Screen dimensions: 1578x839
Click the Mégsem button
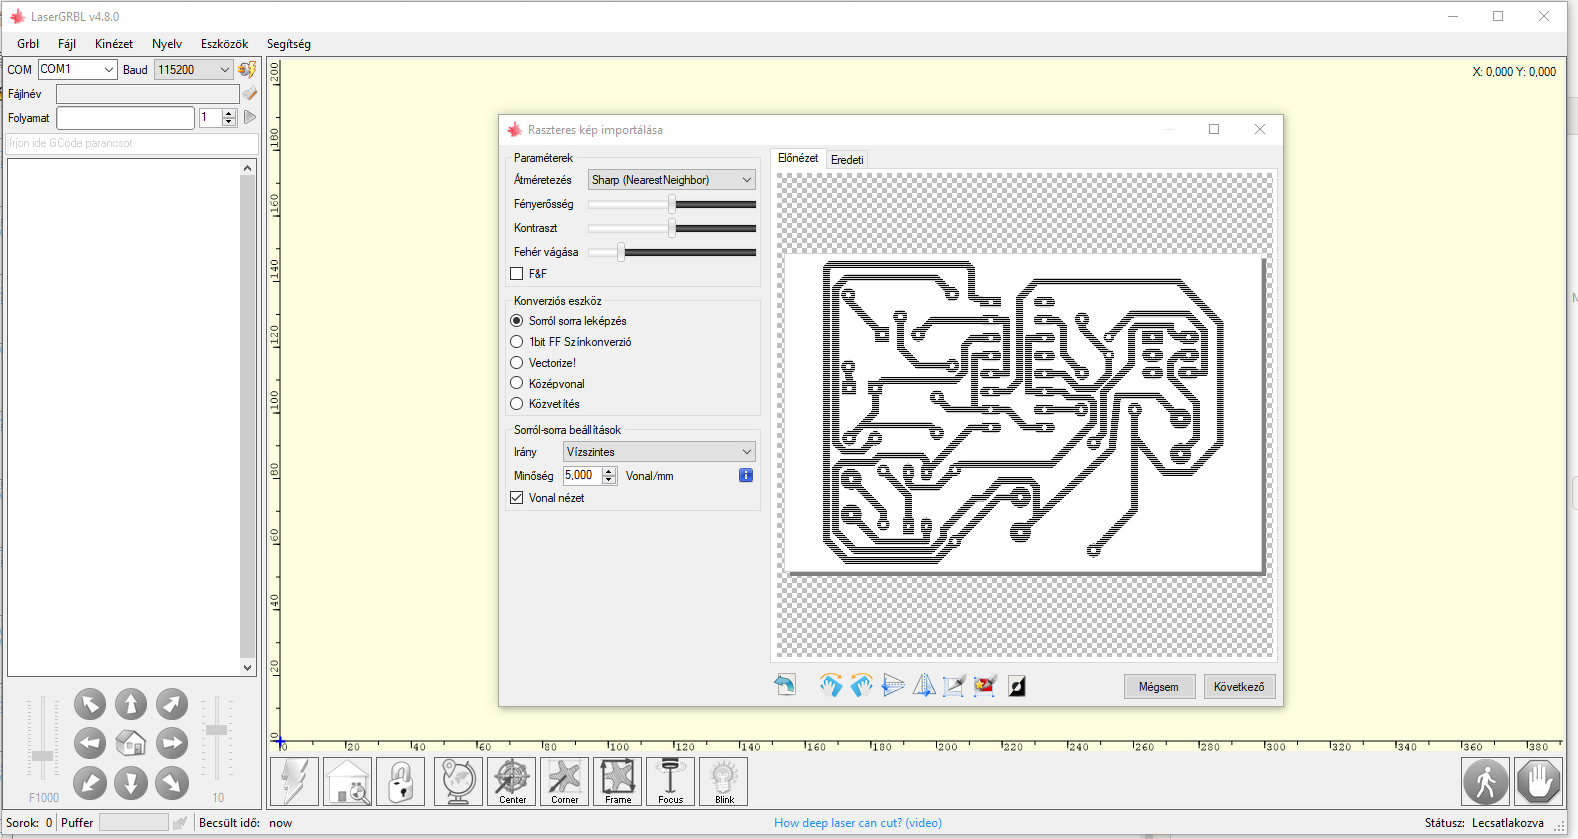(x=1159, y=687)
